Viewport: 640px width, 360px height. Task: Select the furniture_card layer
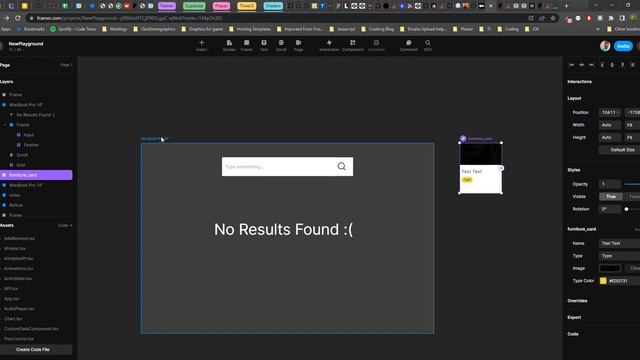pos(36,175)
